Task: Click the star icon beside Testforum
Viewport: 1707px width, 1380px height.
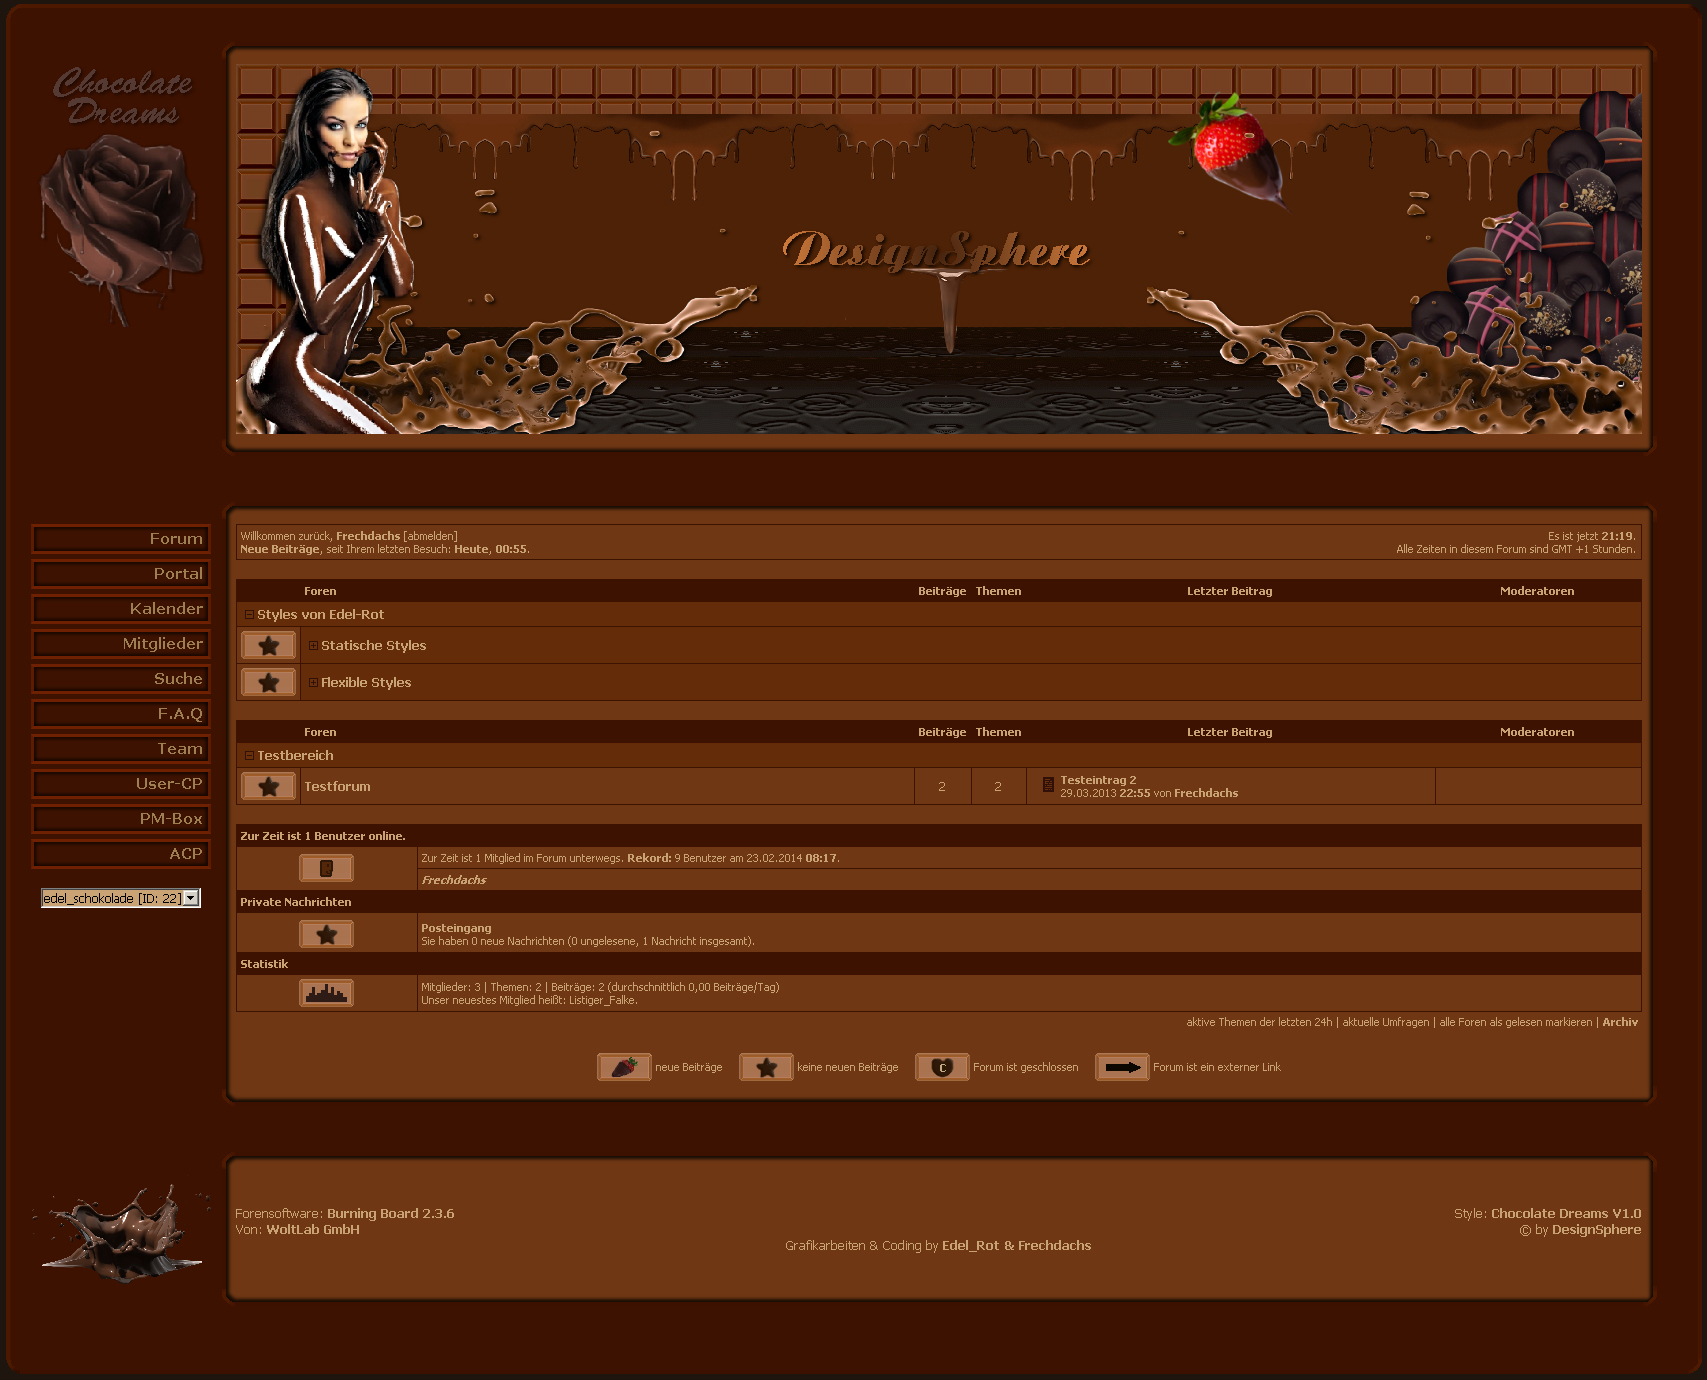Action: [269, 787]
